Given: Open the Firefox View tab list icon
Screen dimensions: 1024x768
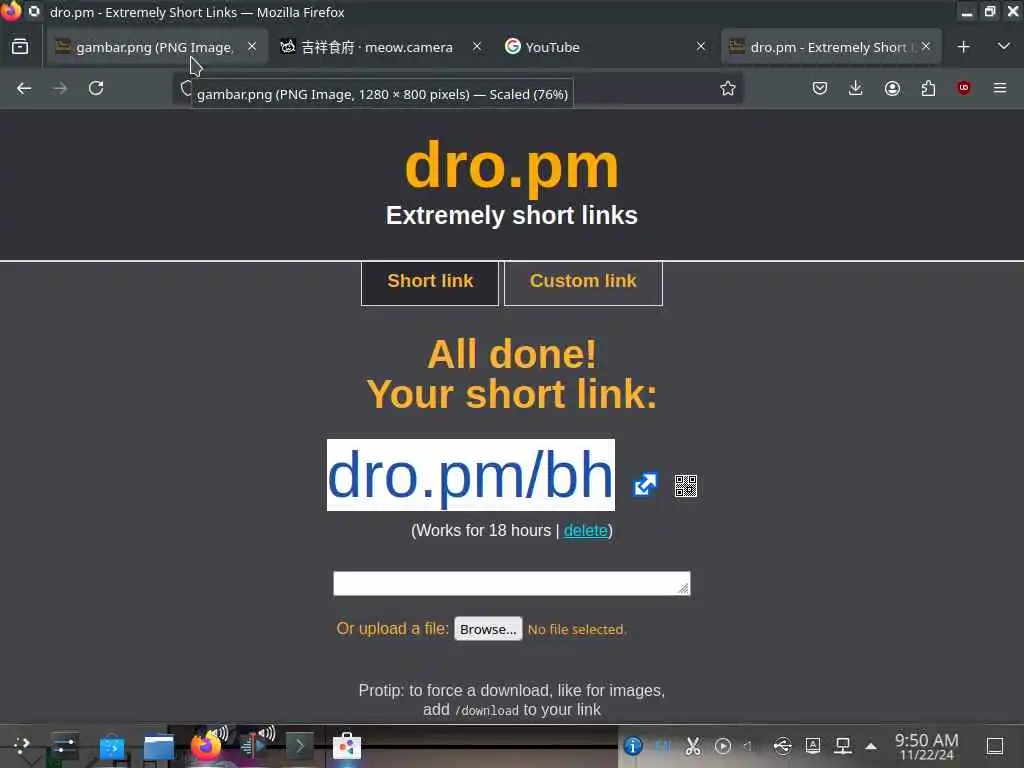Looking at the screenshot, I should tap(20, 47).
